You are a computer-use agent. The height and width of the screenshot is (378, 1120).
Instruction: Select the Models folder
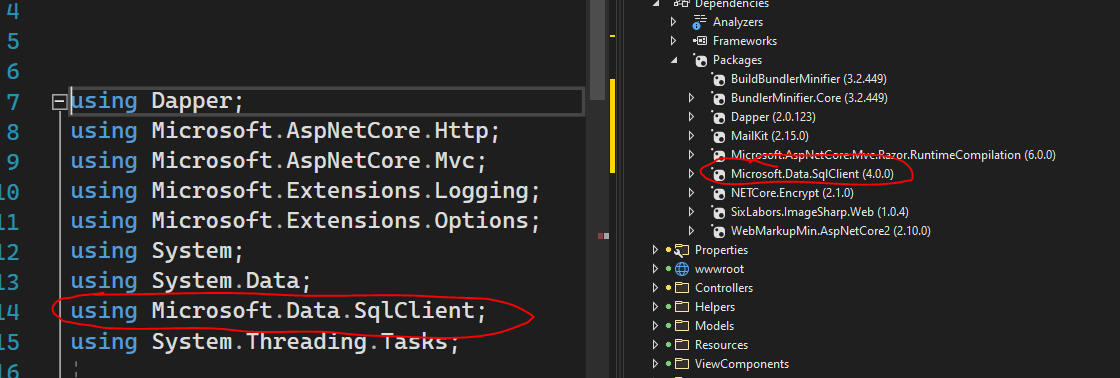point(714,326)
